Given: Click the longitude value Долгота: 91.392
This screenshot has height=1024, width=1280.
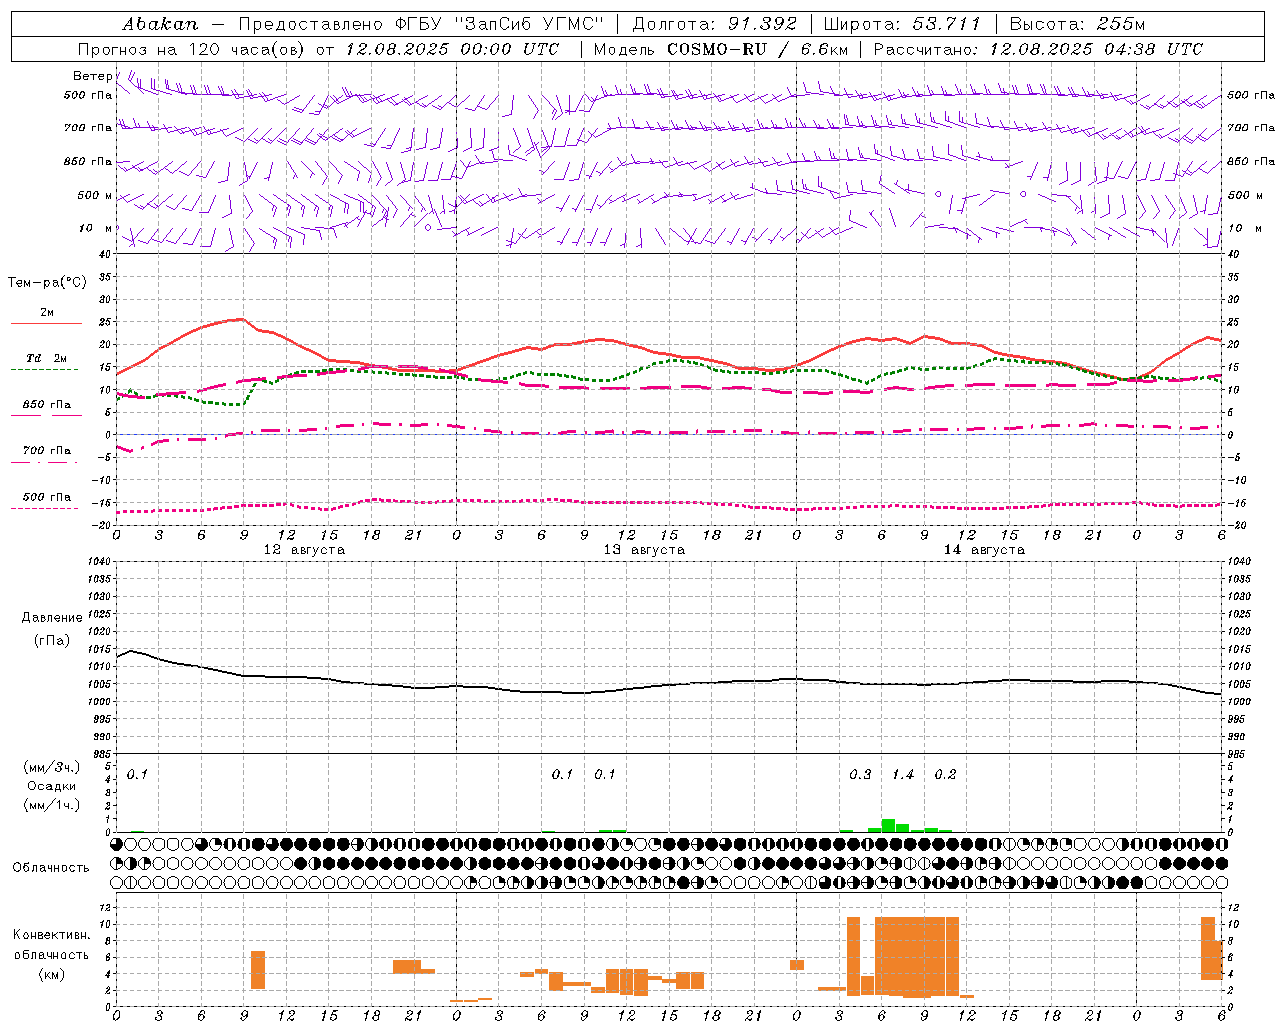Looking at the screenshot, I should [x=715, y=24].
